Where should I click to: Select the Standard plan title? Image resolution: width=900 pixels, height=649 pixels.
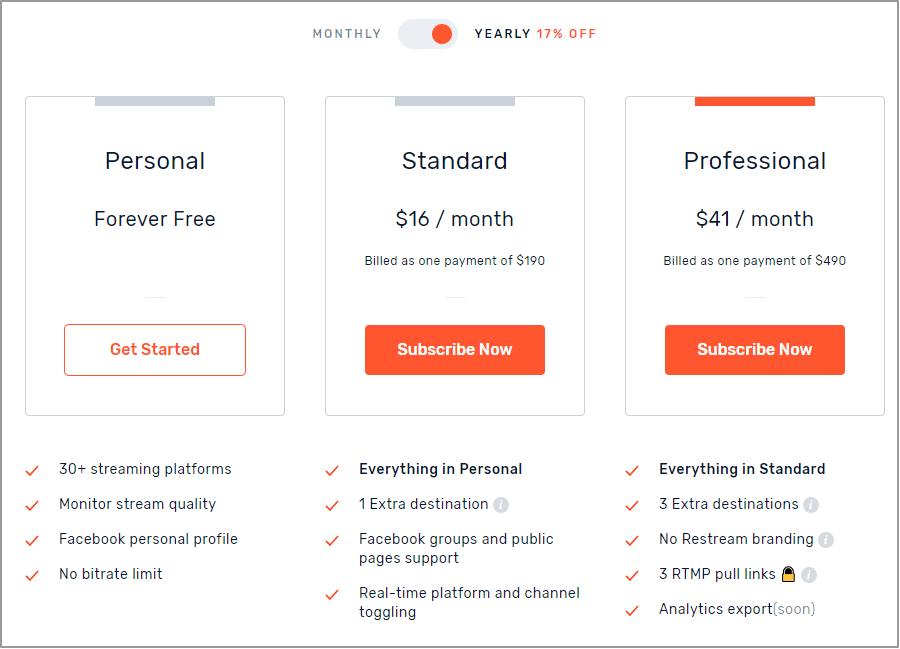455,161
